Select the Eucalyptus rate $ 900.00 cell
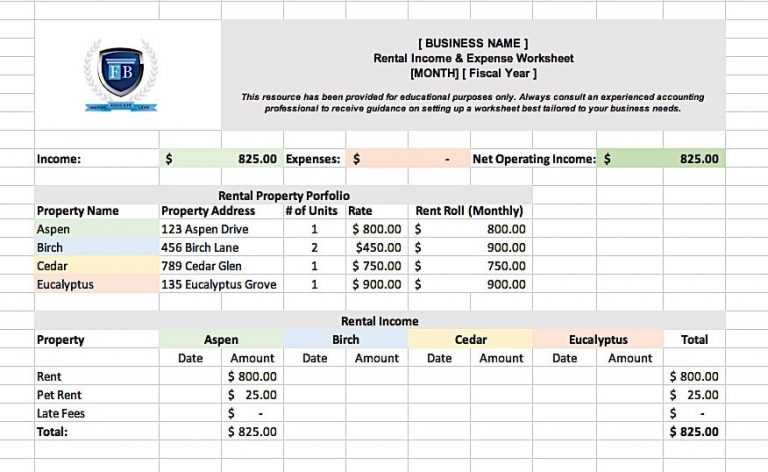The width and height of the screenshot is (768, 472). (377, 284)
